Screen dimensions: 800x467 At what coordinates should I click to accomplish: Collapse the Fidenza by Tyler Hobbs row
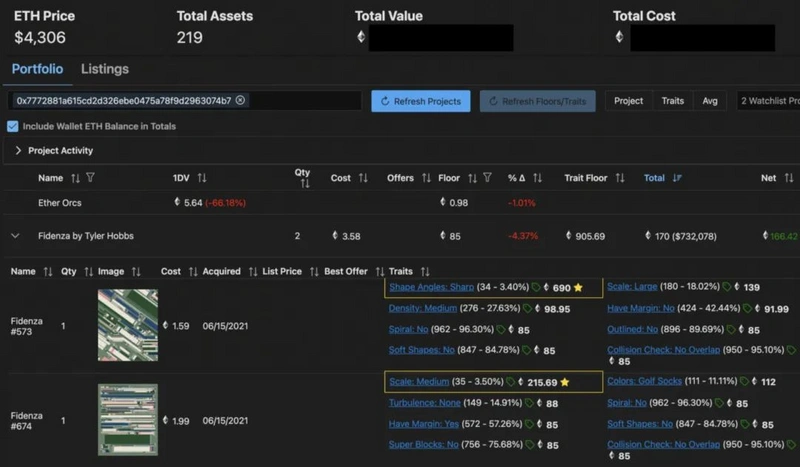[x=15, y=236]
